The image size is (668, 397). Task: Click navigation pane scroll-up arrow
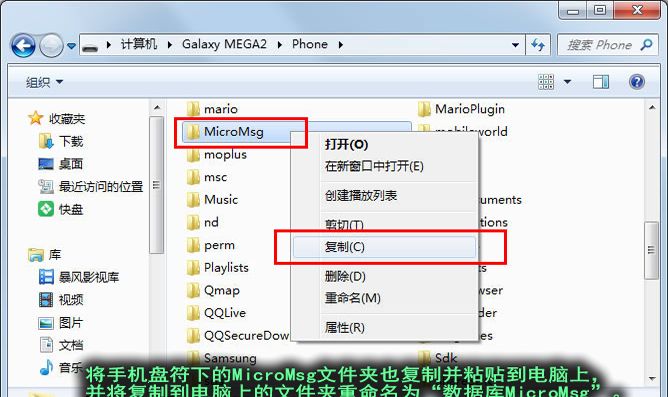(x=156, y=108)
